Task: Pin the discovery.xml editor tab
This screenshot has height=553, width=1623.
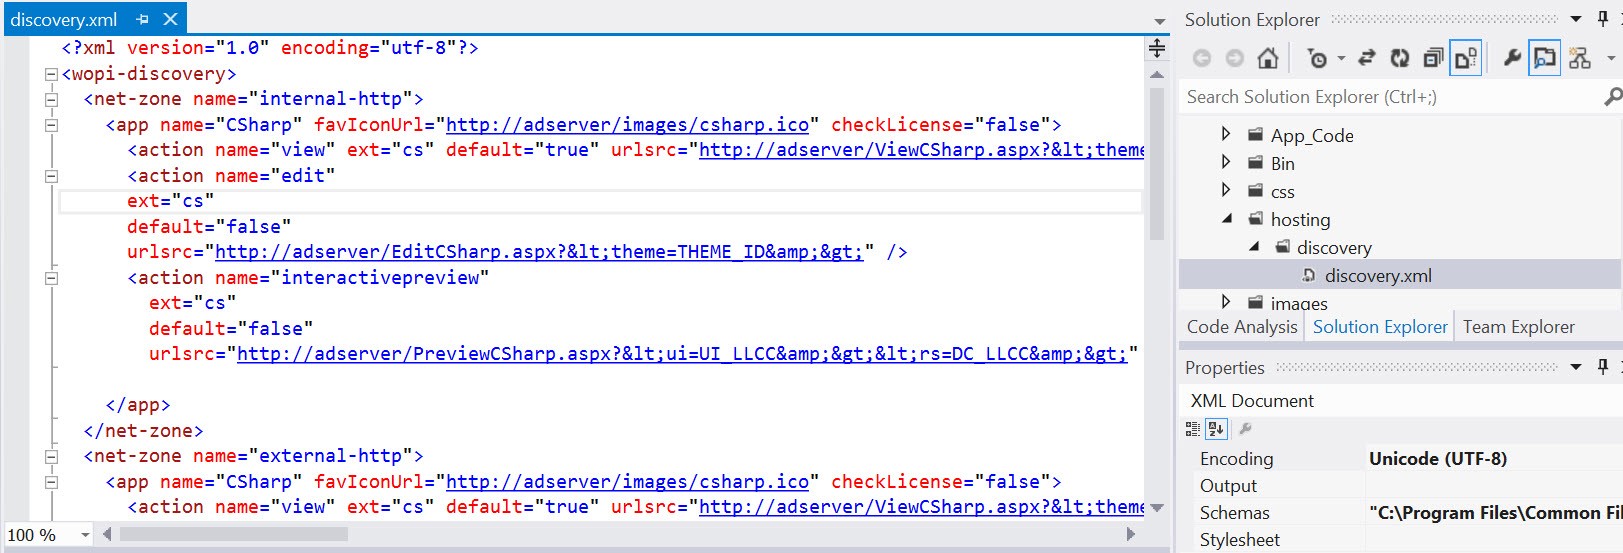Action: pyautogui.click(x=142, y=19)
